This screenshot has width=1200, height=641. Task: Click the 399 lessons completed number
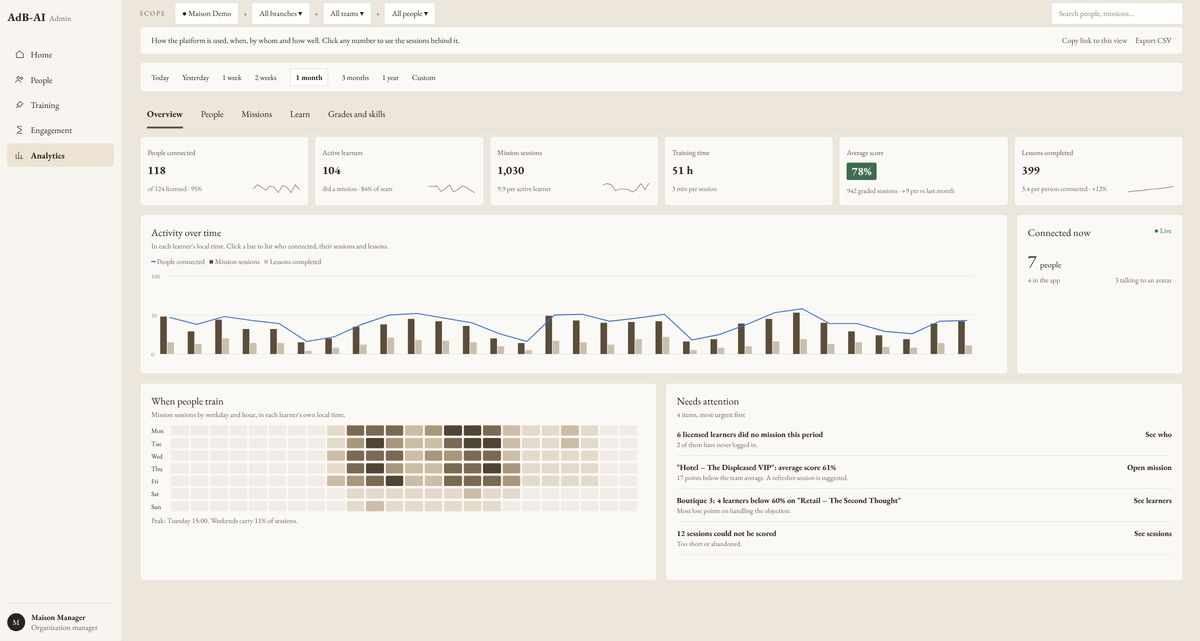[x=1031, y=171]
